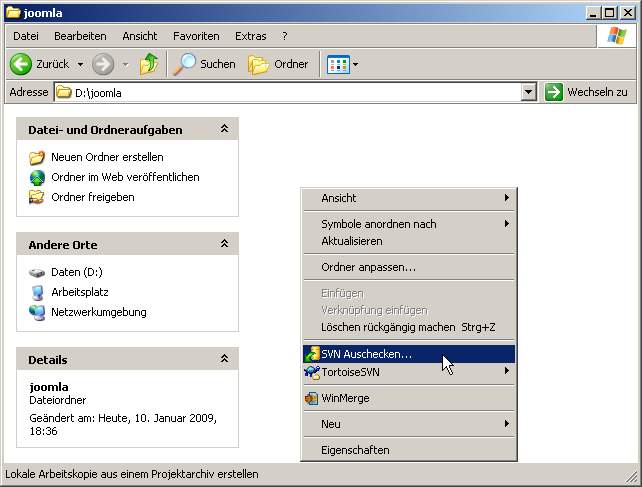The width and height of the screenshot is (642, 487).
Task: Collapse the Details panel
Action: tap(224, 359)
